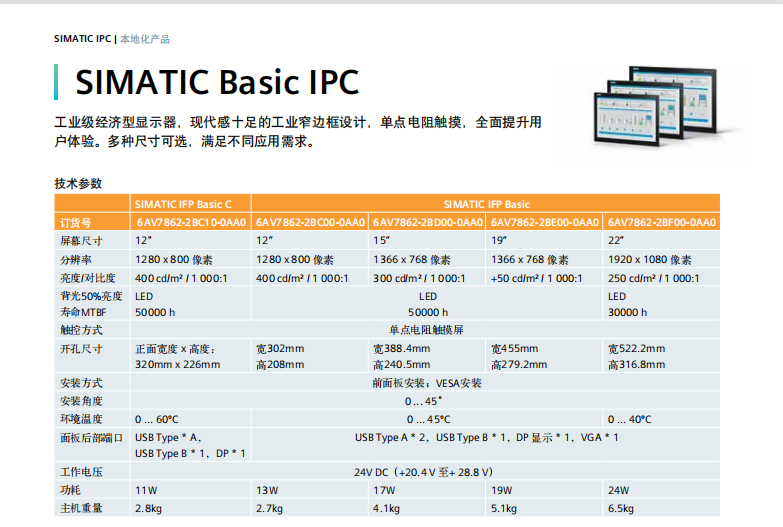The image size is (783, 527).
Task: Select the 'USB Type A * 2, USB Type B * 1, DP 显示 * 1, VGA * 1' text
Action: pos(486,438)
